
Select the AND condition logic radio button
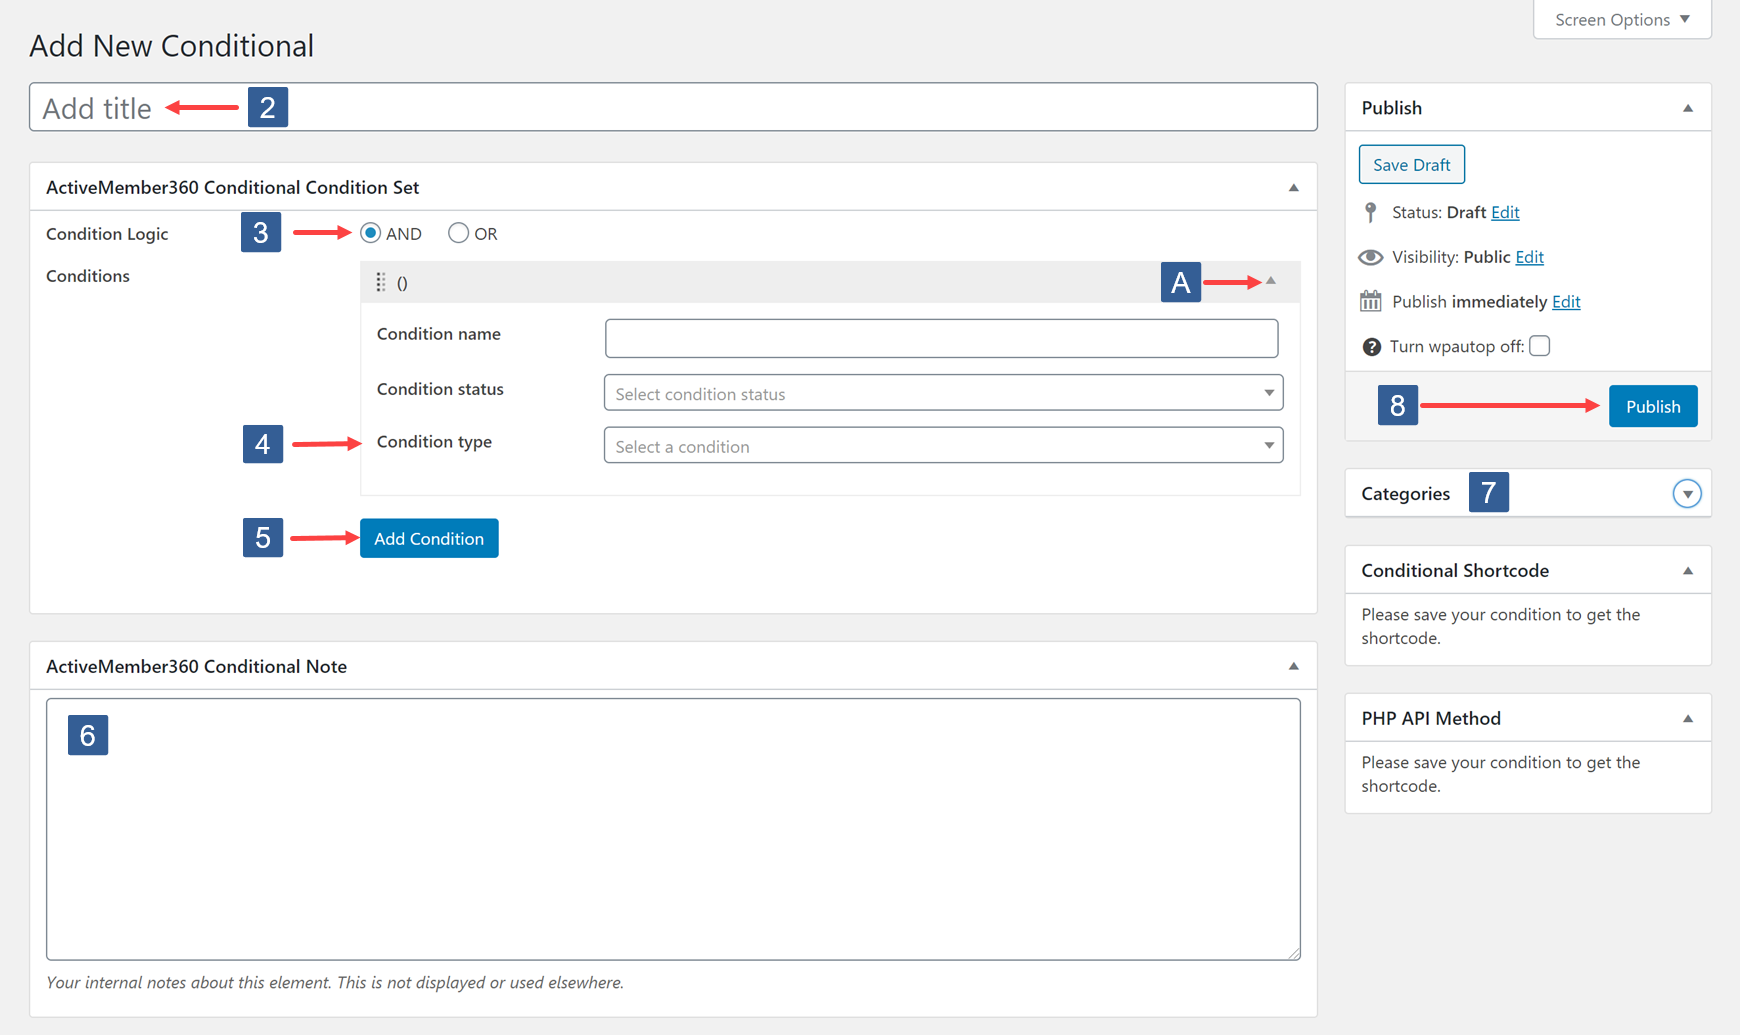pos(370,232)
